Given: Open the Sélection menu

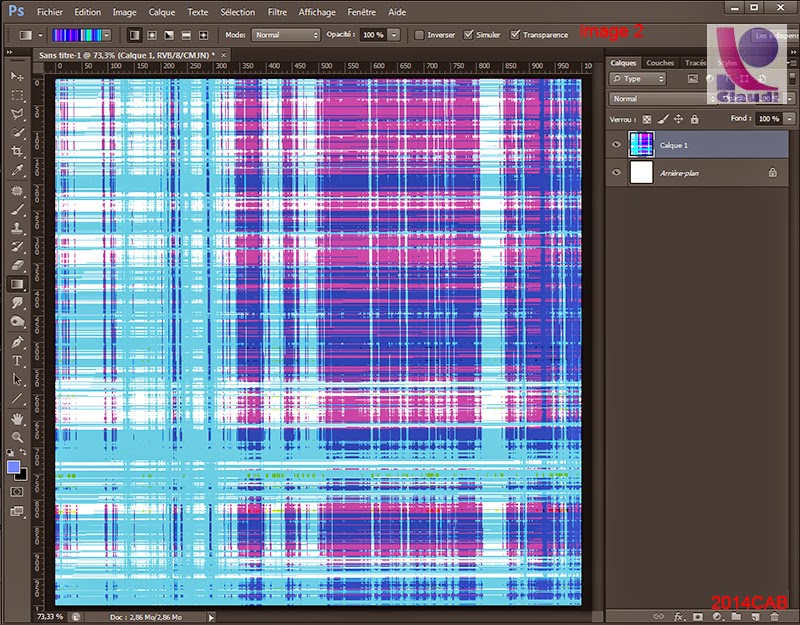Looking at the screenshot, I should tap(237, 12).
